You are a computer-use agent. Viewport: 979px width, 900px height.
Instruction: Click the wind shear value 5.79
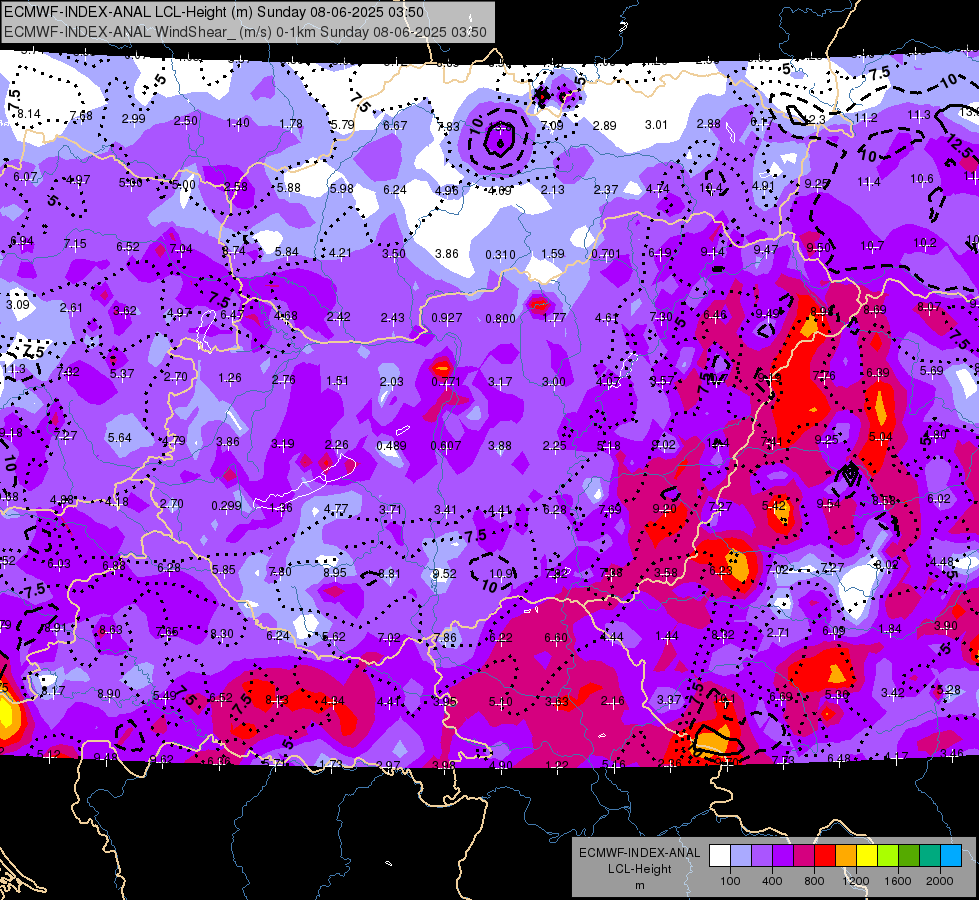[x=343, y=125]
